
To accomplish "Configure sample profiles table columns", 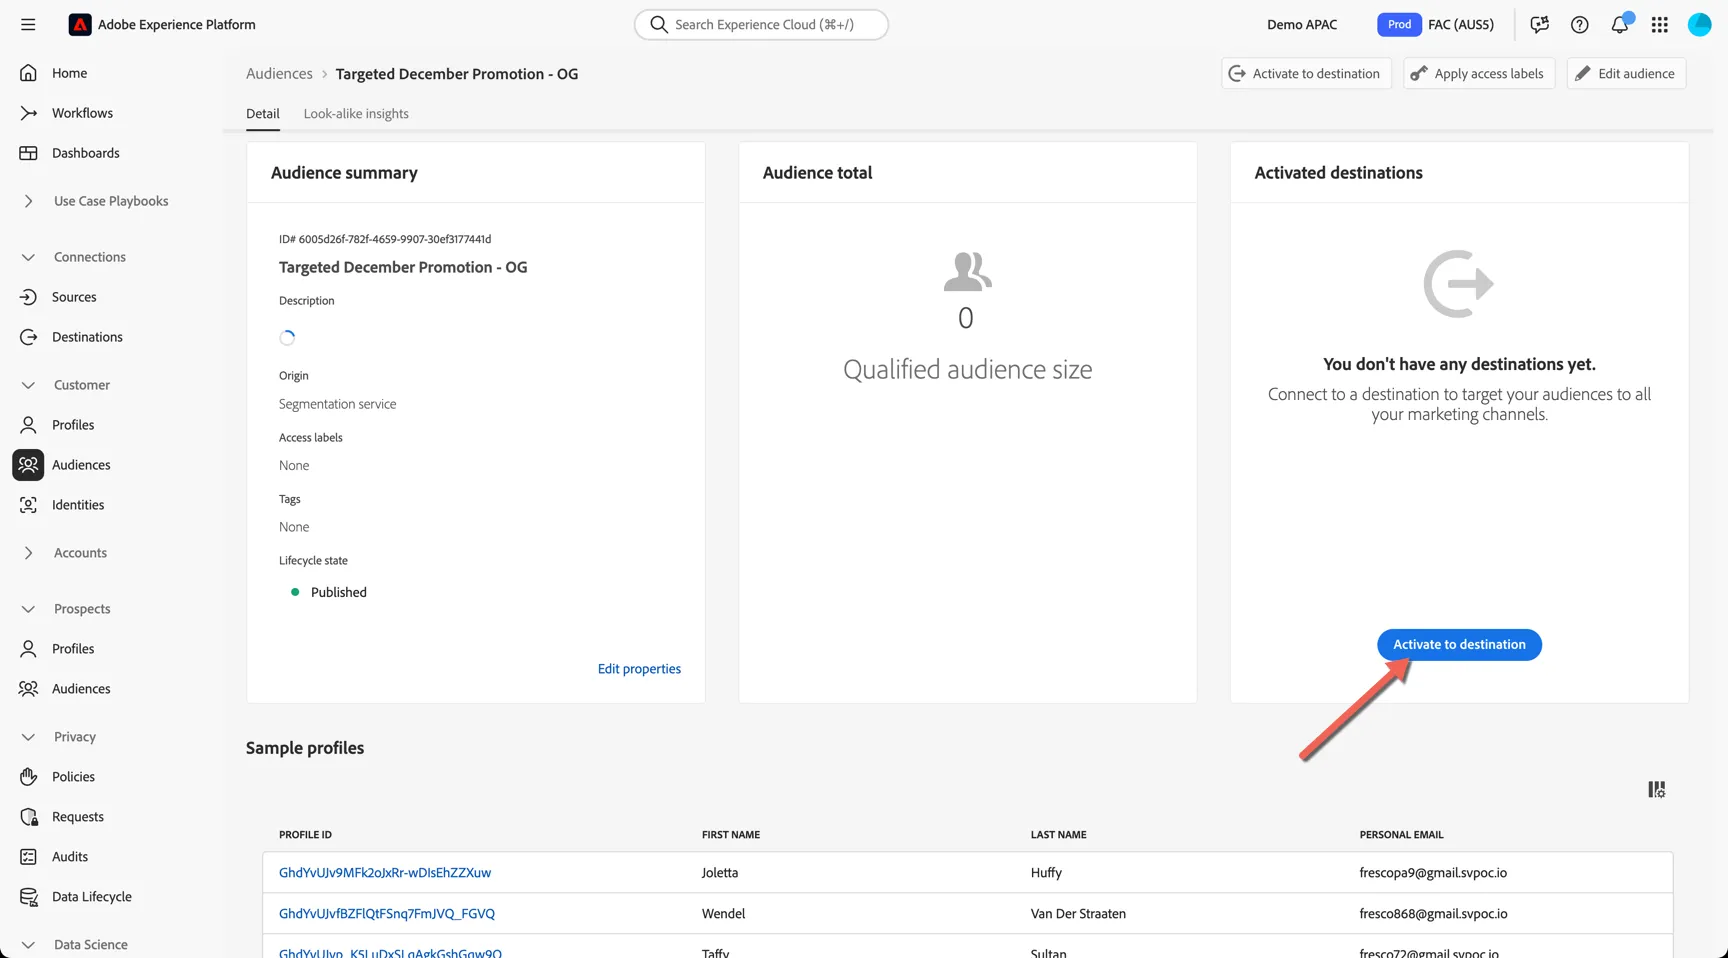I will (1657, 790).
